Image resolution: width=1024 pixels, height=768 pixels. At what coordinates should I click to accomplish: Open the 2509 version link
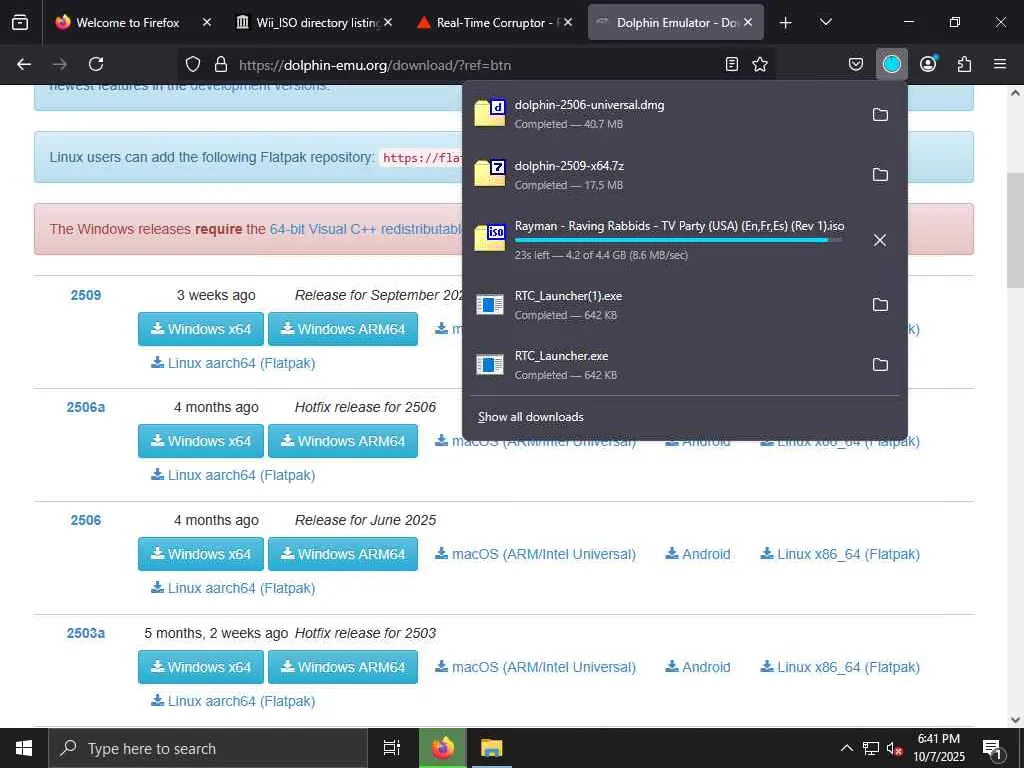(x=86, y=295)
